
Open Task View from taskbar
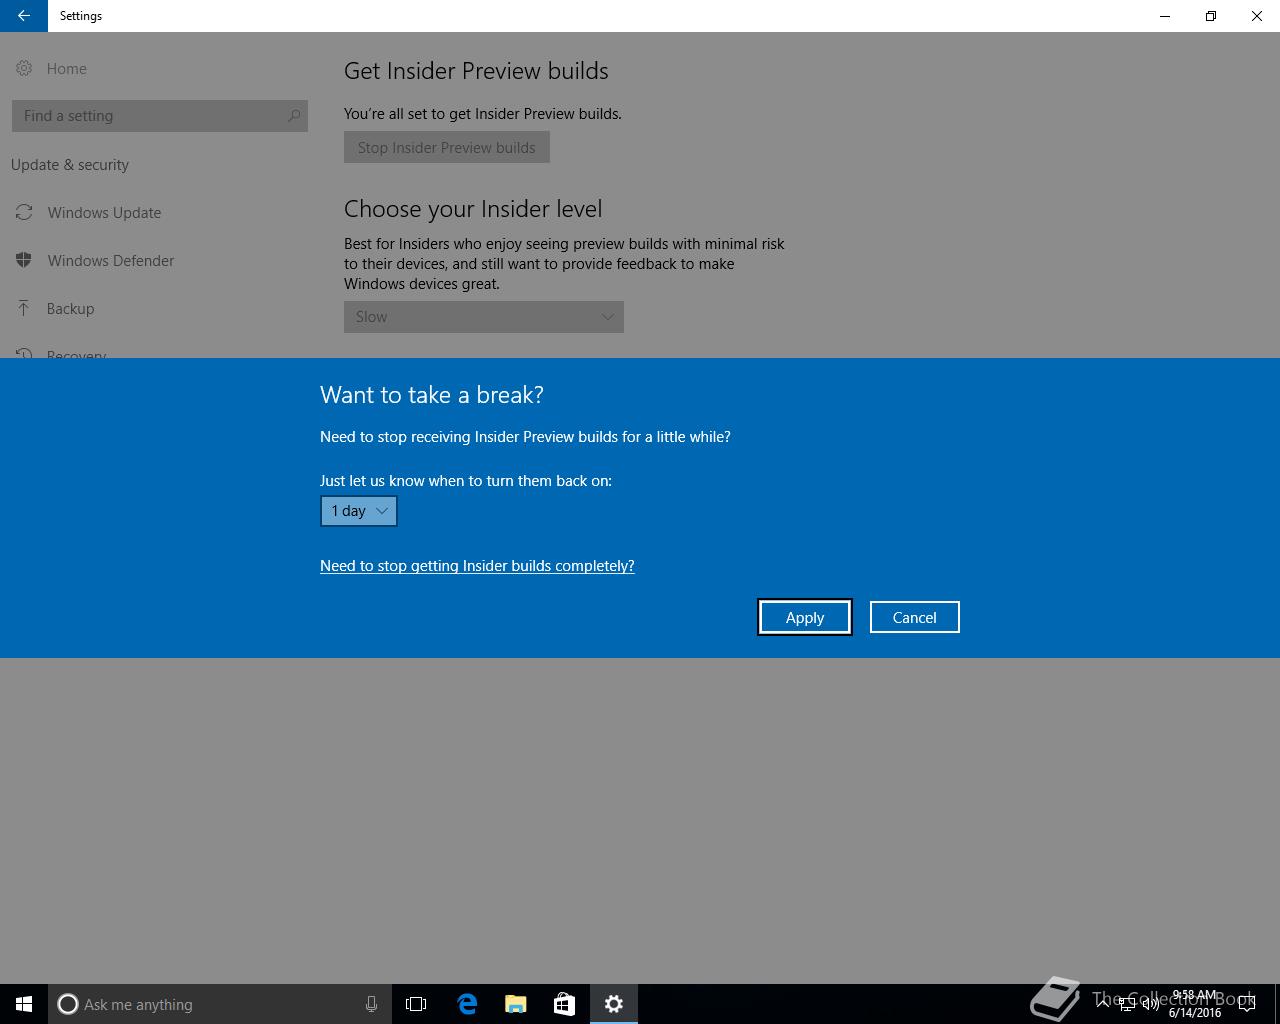click(416, 1004)
